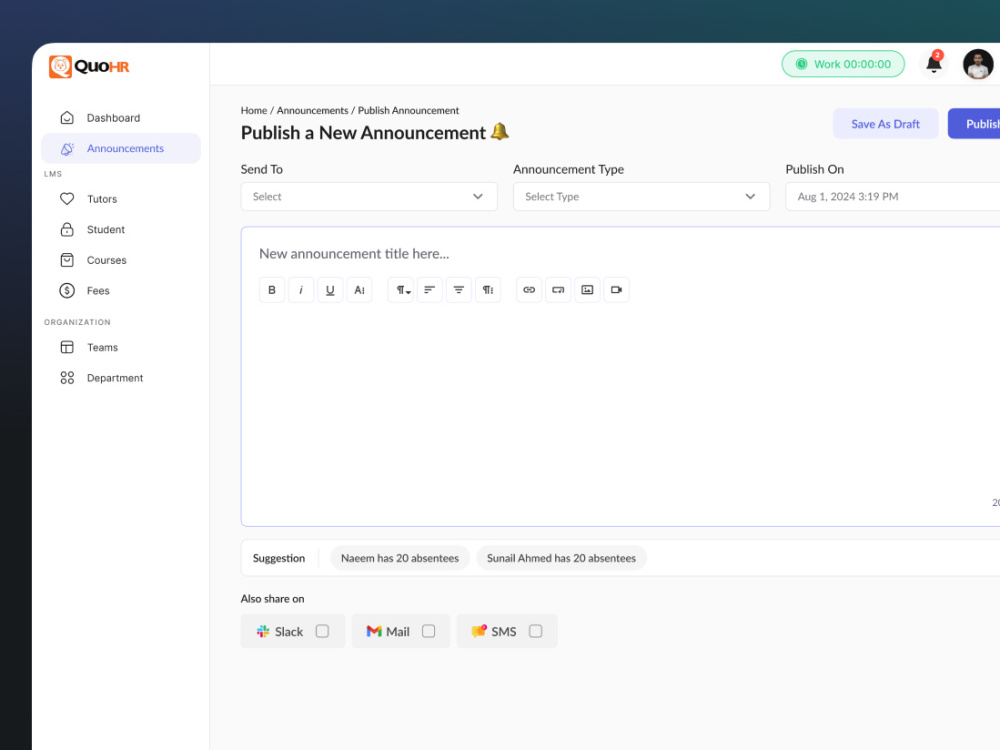
Task: Align text center
Action: [459, 290]
